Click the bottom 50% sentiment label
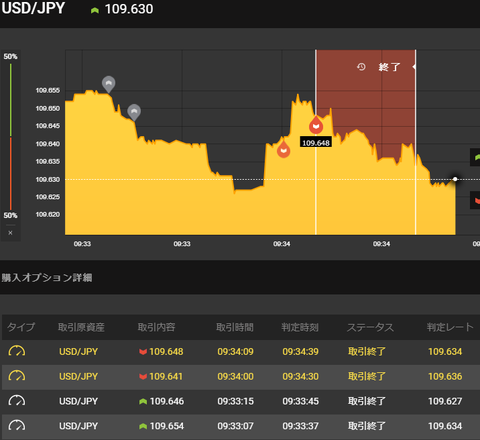The image size is (480, 440). (10, 215)
